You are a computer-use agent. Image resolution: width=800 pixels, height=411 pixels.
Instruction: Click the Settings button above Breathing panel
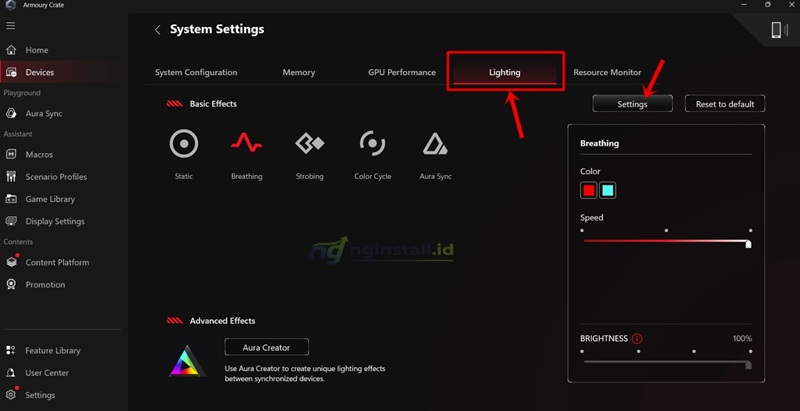click(x=632, y=104)
